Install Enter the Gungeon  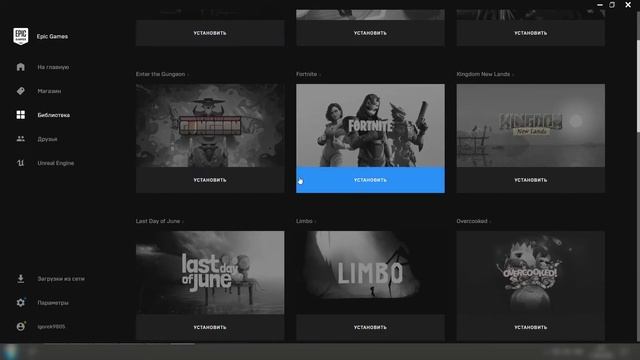click(210, 180)
